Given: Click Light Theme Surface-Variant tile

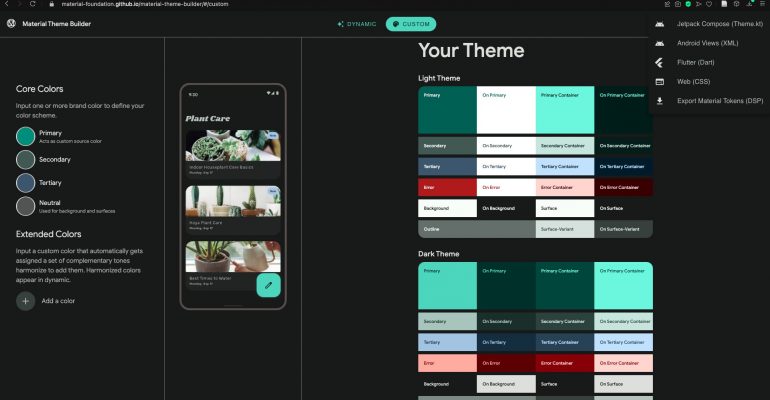Looking at the screenshot, I should (565, 229).
